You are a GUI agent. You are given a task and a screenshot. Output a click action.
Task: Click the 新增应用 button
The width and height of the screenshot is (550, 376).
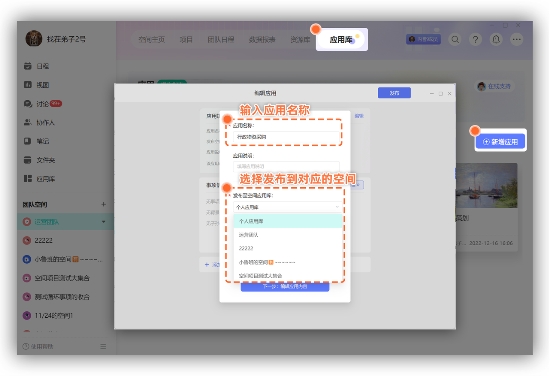pyautogui.click(x=501, y=142)
